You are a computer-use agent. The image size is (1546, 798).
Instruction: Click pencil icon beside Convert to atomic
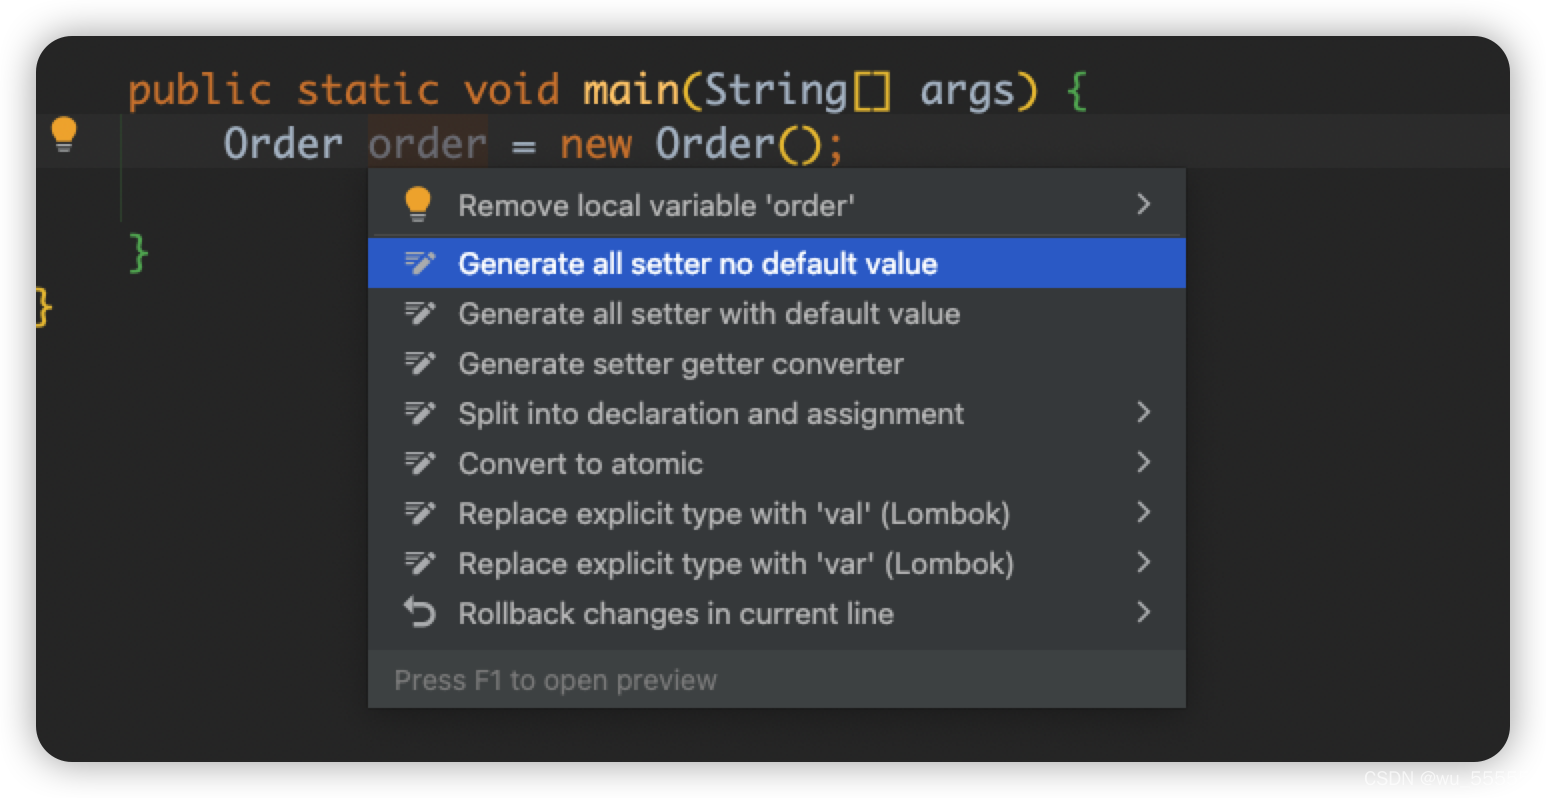[x=419, y=463]
